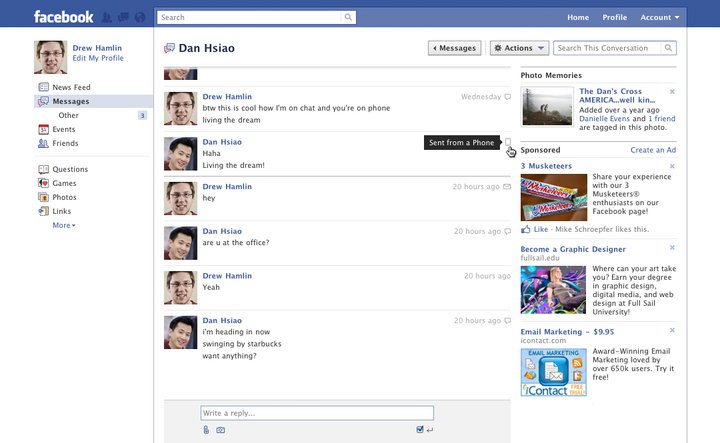Close the Photo Memories suggestion
Screen dimensions: 720x443
pos(672,92)
